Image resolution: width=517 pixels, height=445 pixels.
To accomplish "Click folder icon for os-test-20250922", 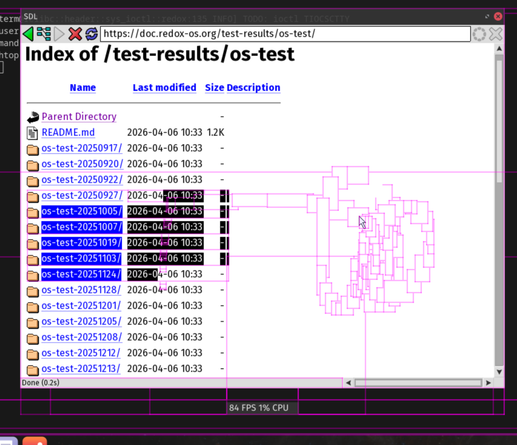I will [33, 181].
